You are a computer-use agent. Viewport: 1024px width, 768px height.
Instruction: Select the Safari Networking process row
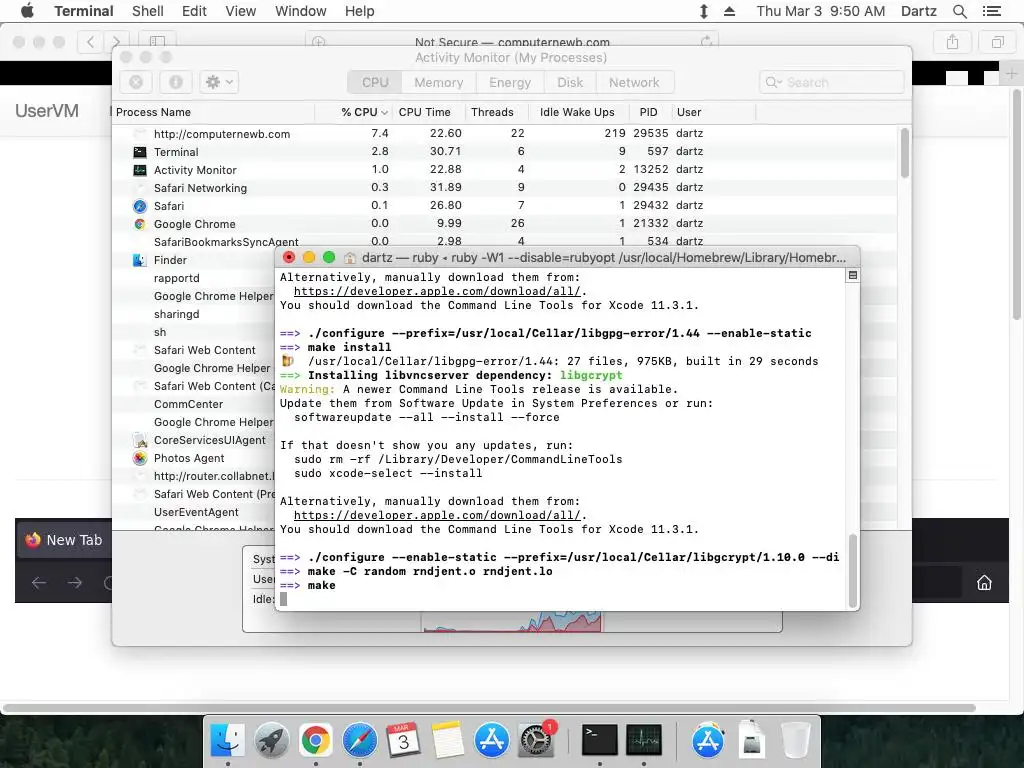pyautogui.click(x=505, y=187)
